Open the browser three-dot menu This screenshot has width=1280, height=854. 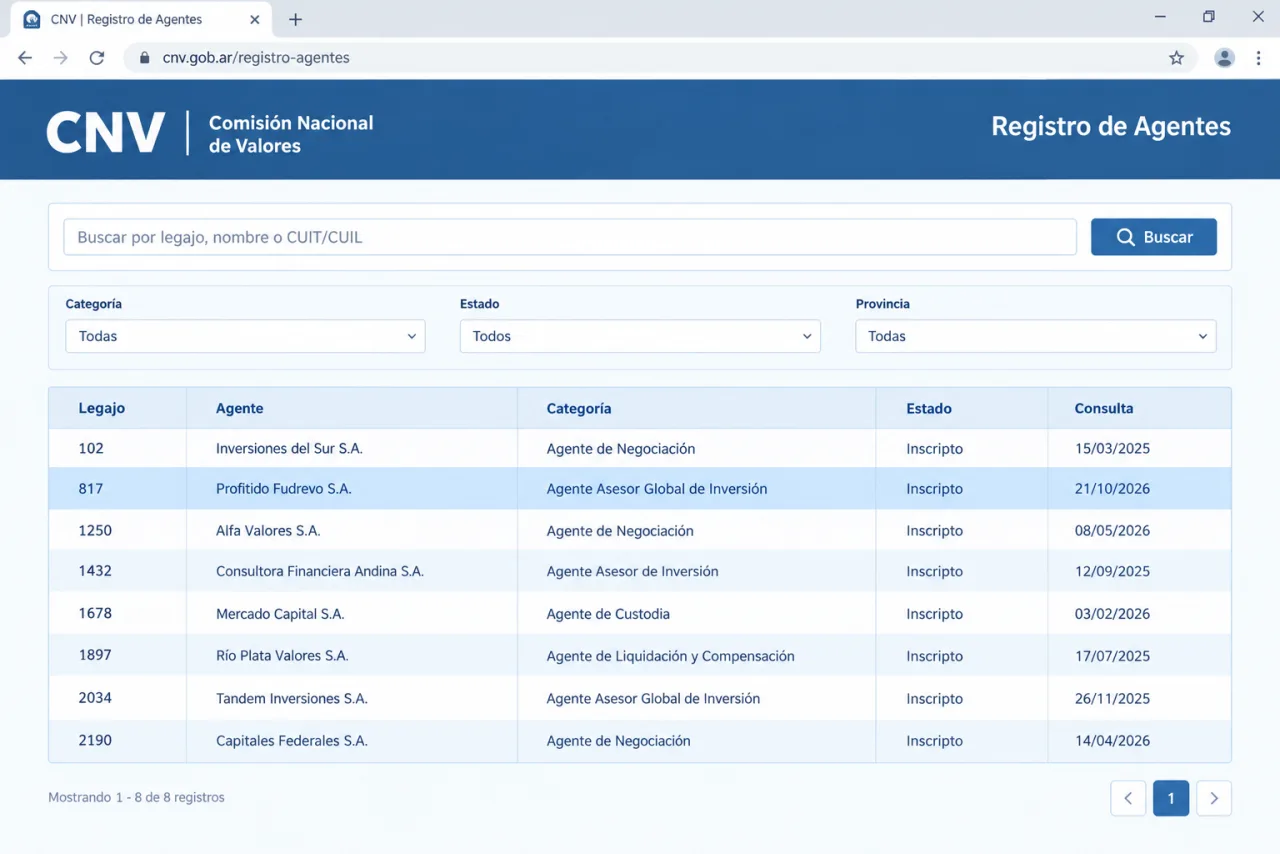pyautogui.click(x=1258, y=58)
